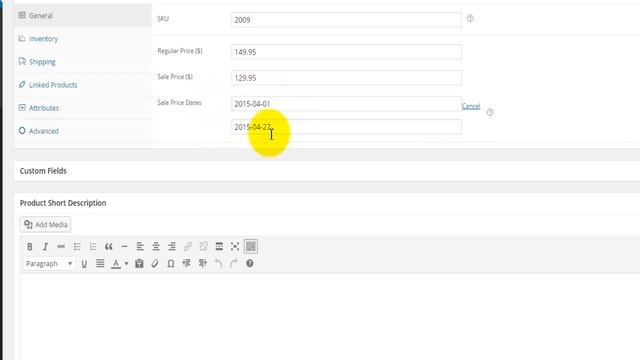
Task: Remove link from text
Action: point(203,247)
